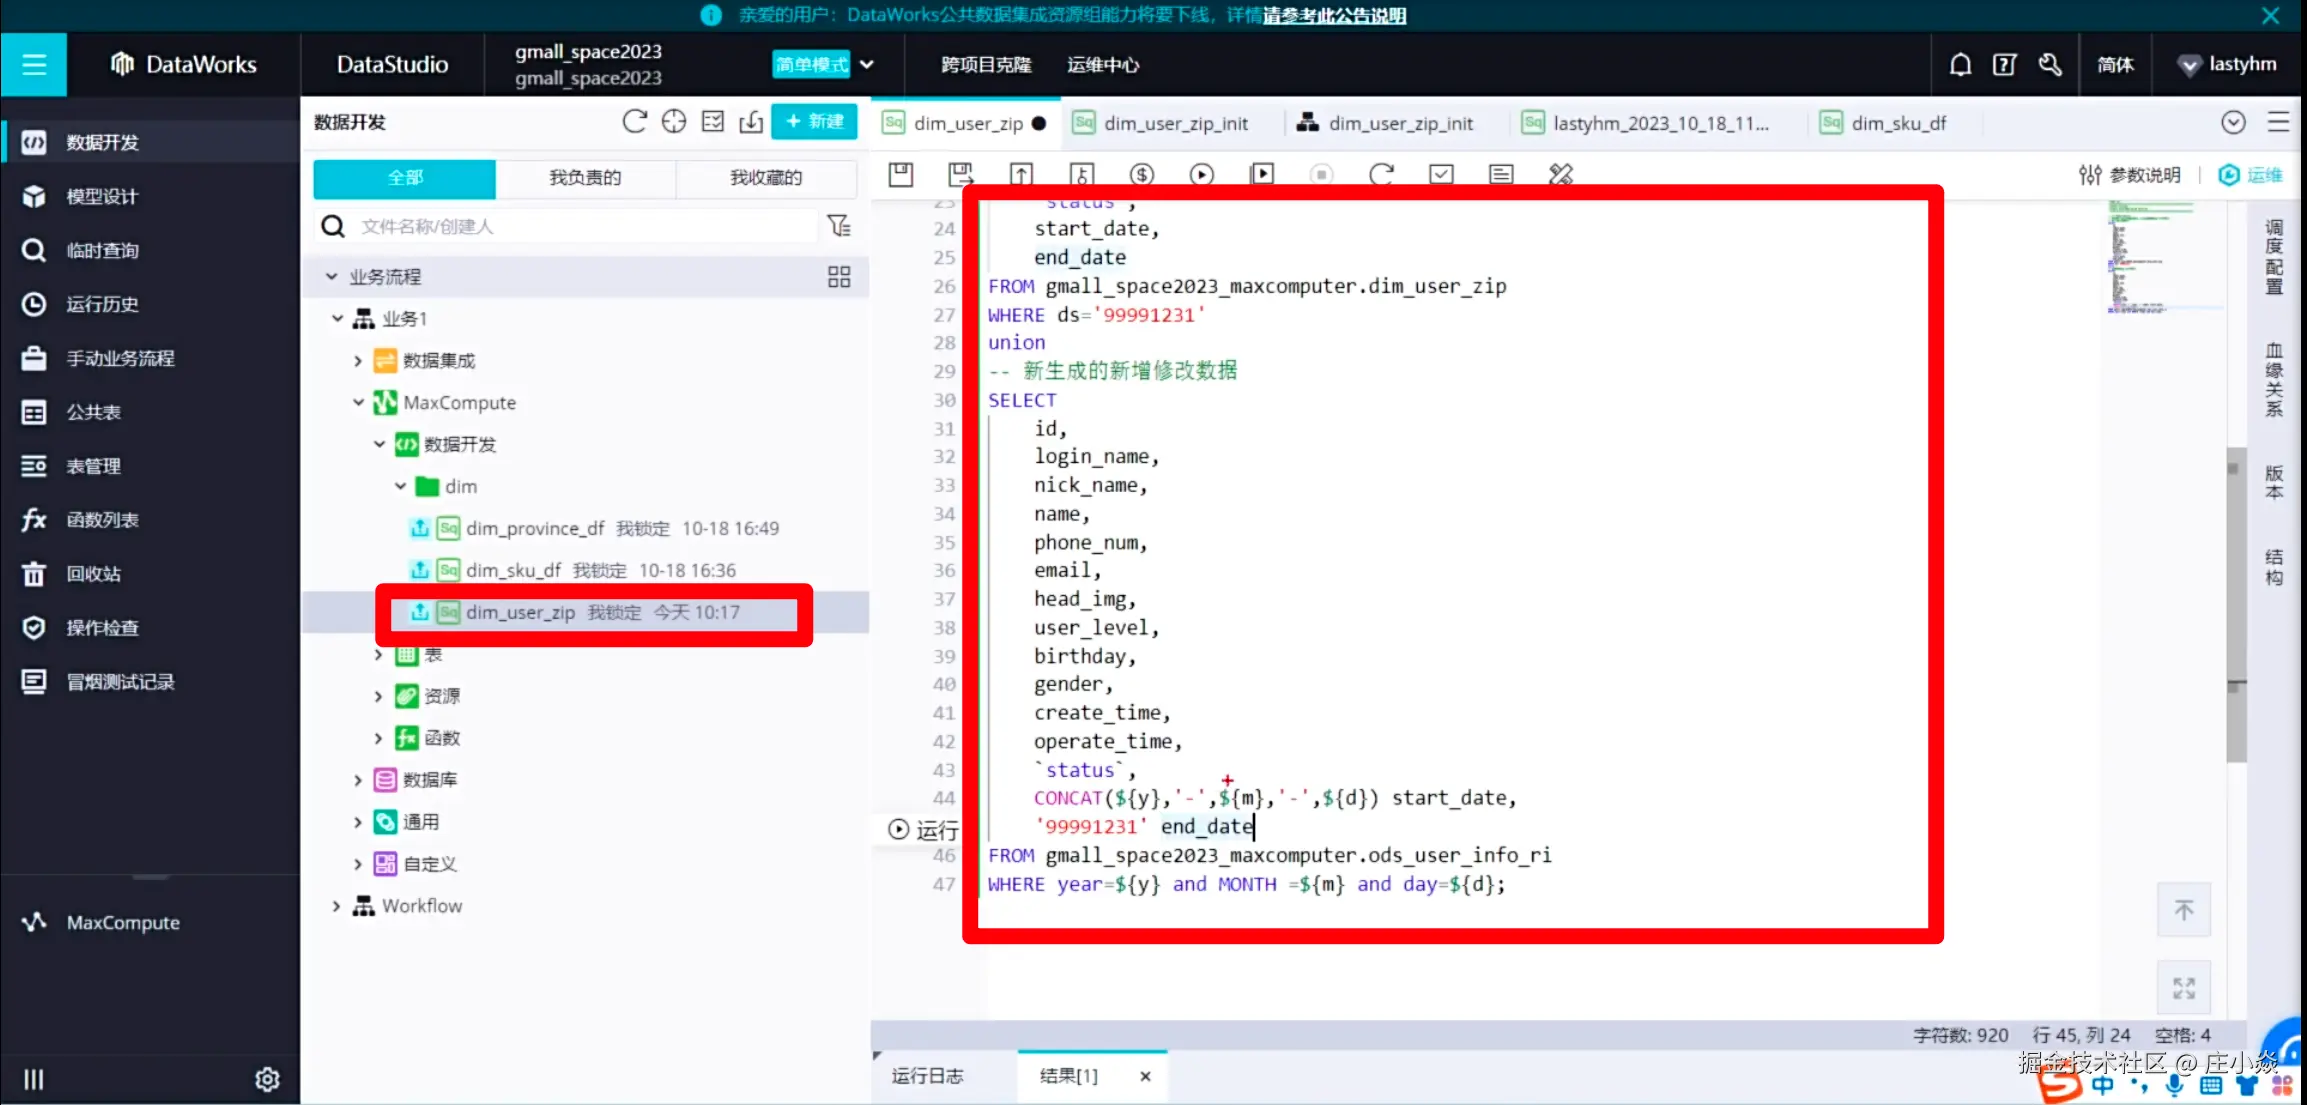Select the 我负责的 filter tab
This screenshot has width=2307, height=1105.
tap(585, 178)
